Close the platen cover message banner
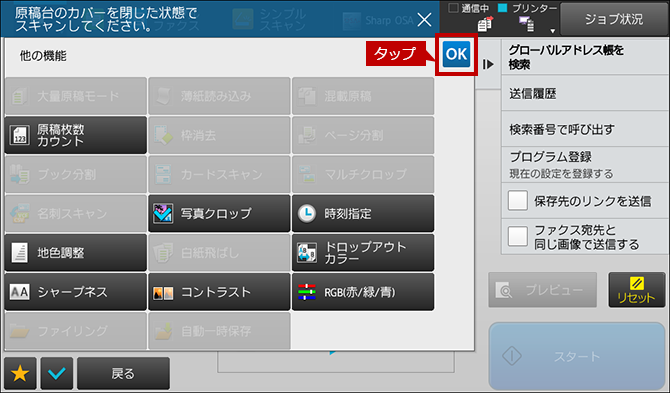The width and height of the screenshot is (670, 393). (x=424, y=19)
